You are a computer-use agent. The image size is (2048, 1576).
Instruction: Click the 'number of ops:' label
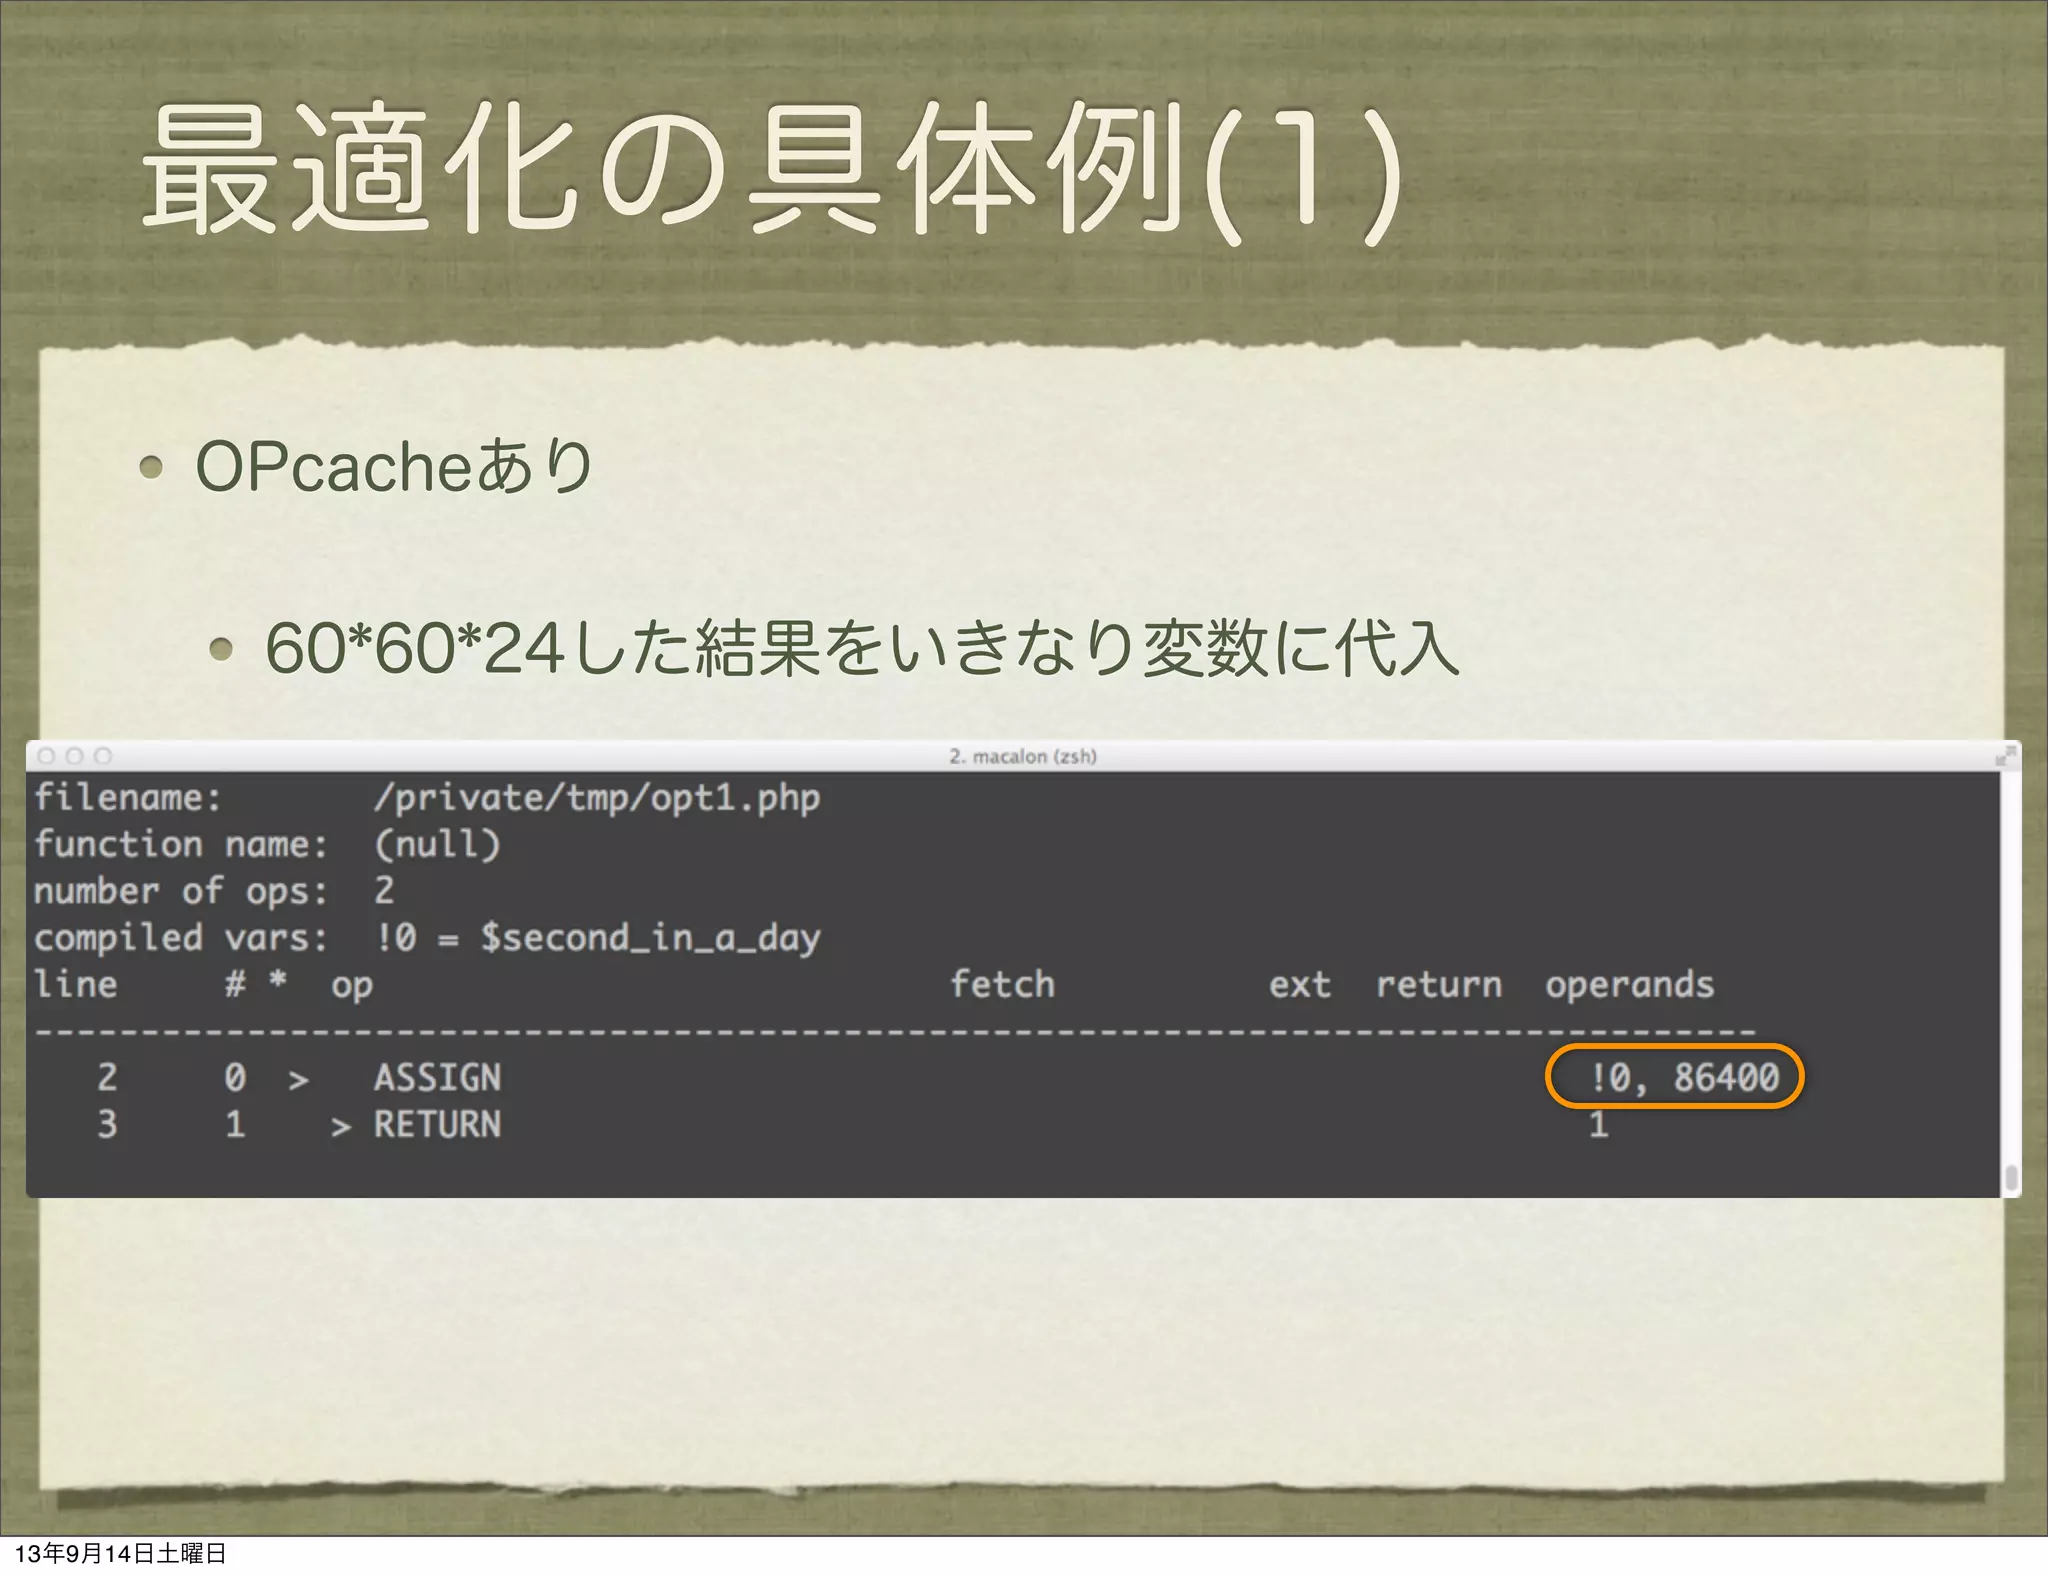181,891
